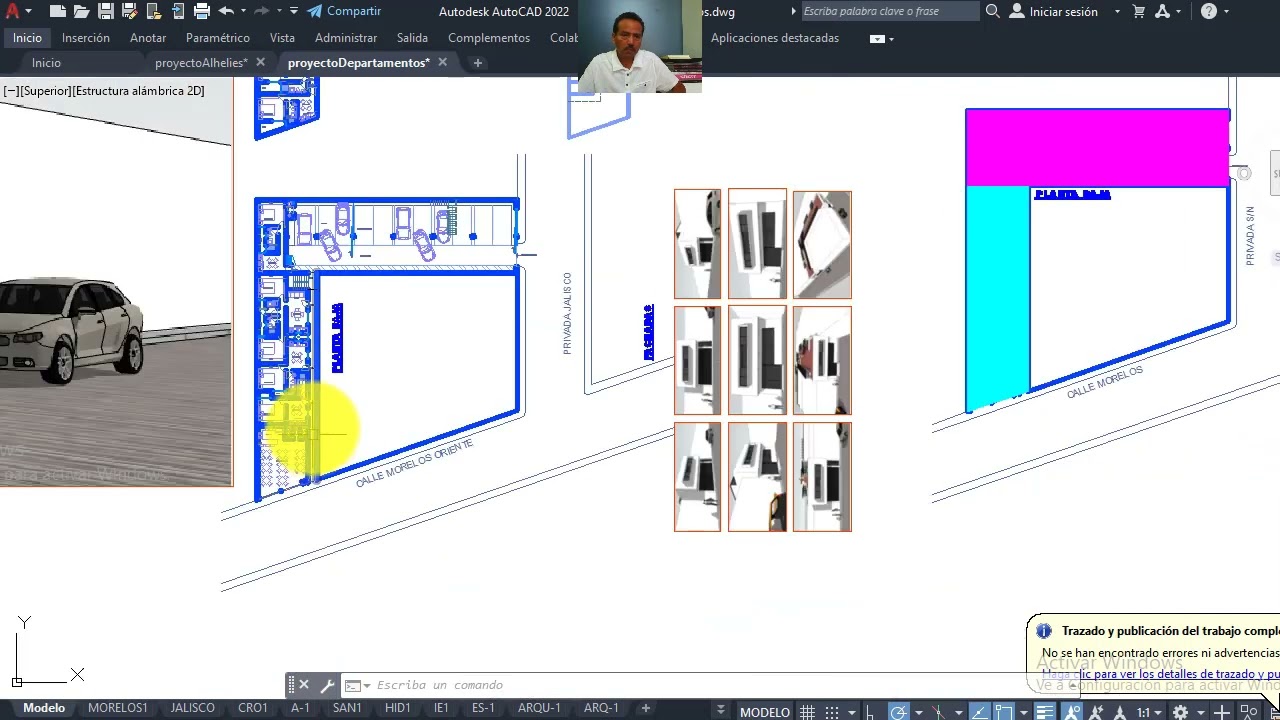
Task: Click the Redo arrow icon
Action: 262,11
